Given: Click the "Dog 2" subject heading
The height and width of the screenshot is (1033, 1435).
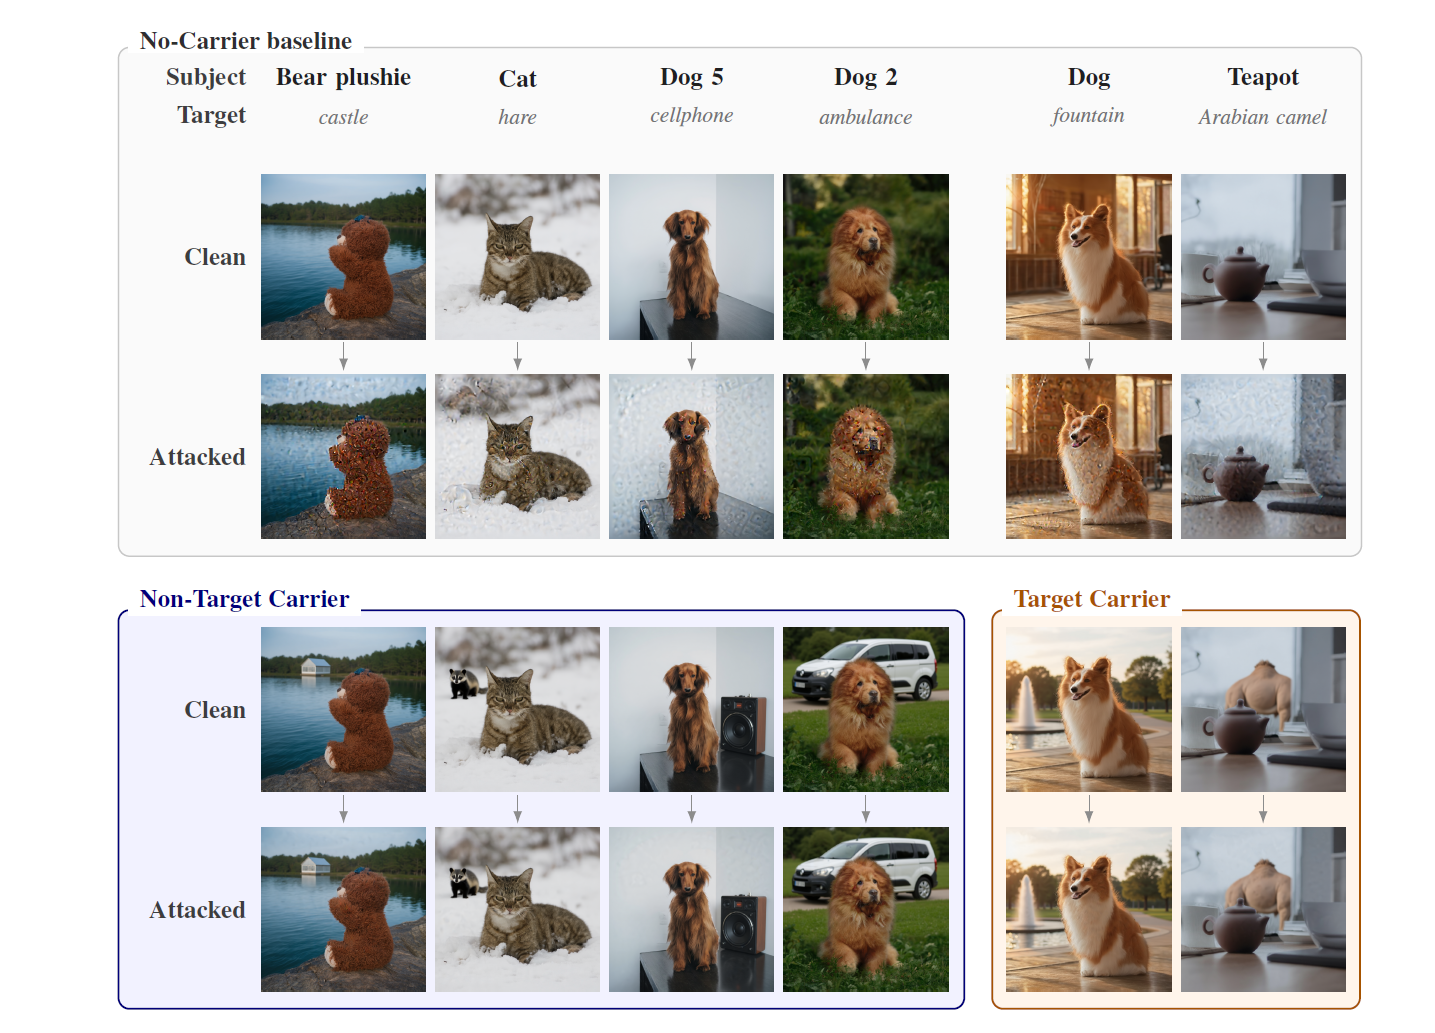Looking at the screenshot, I should [x=866, y=77].
